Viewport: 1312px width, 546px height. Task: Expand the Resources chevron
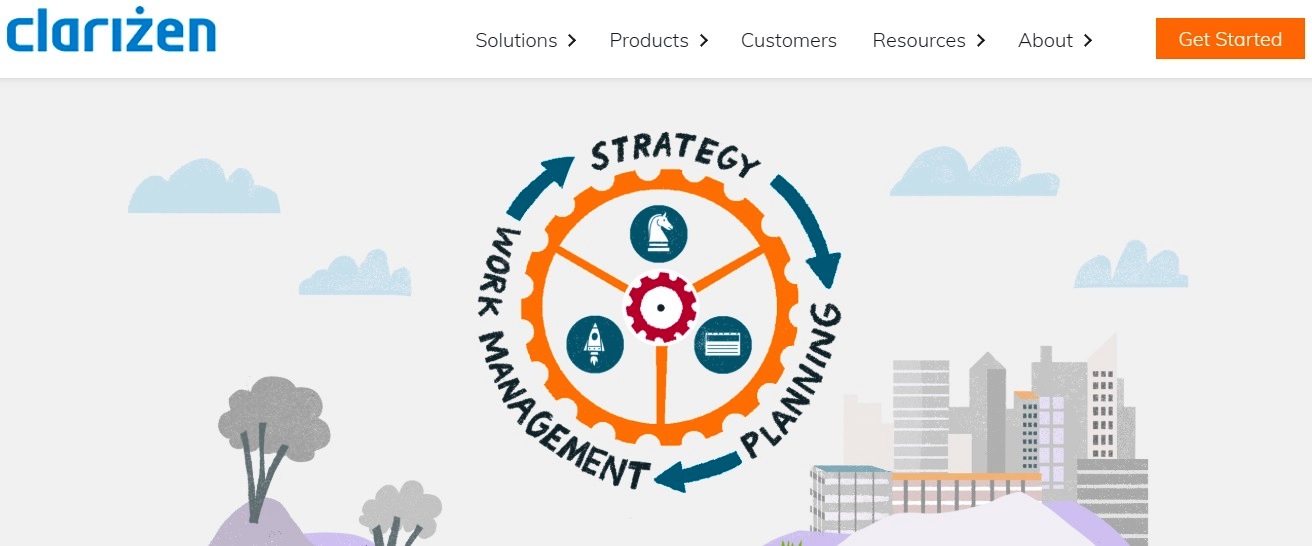pos(981,40)
